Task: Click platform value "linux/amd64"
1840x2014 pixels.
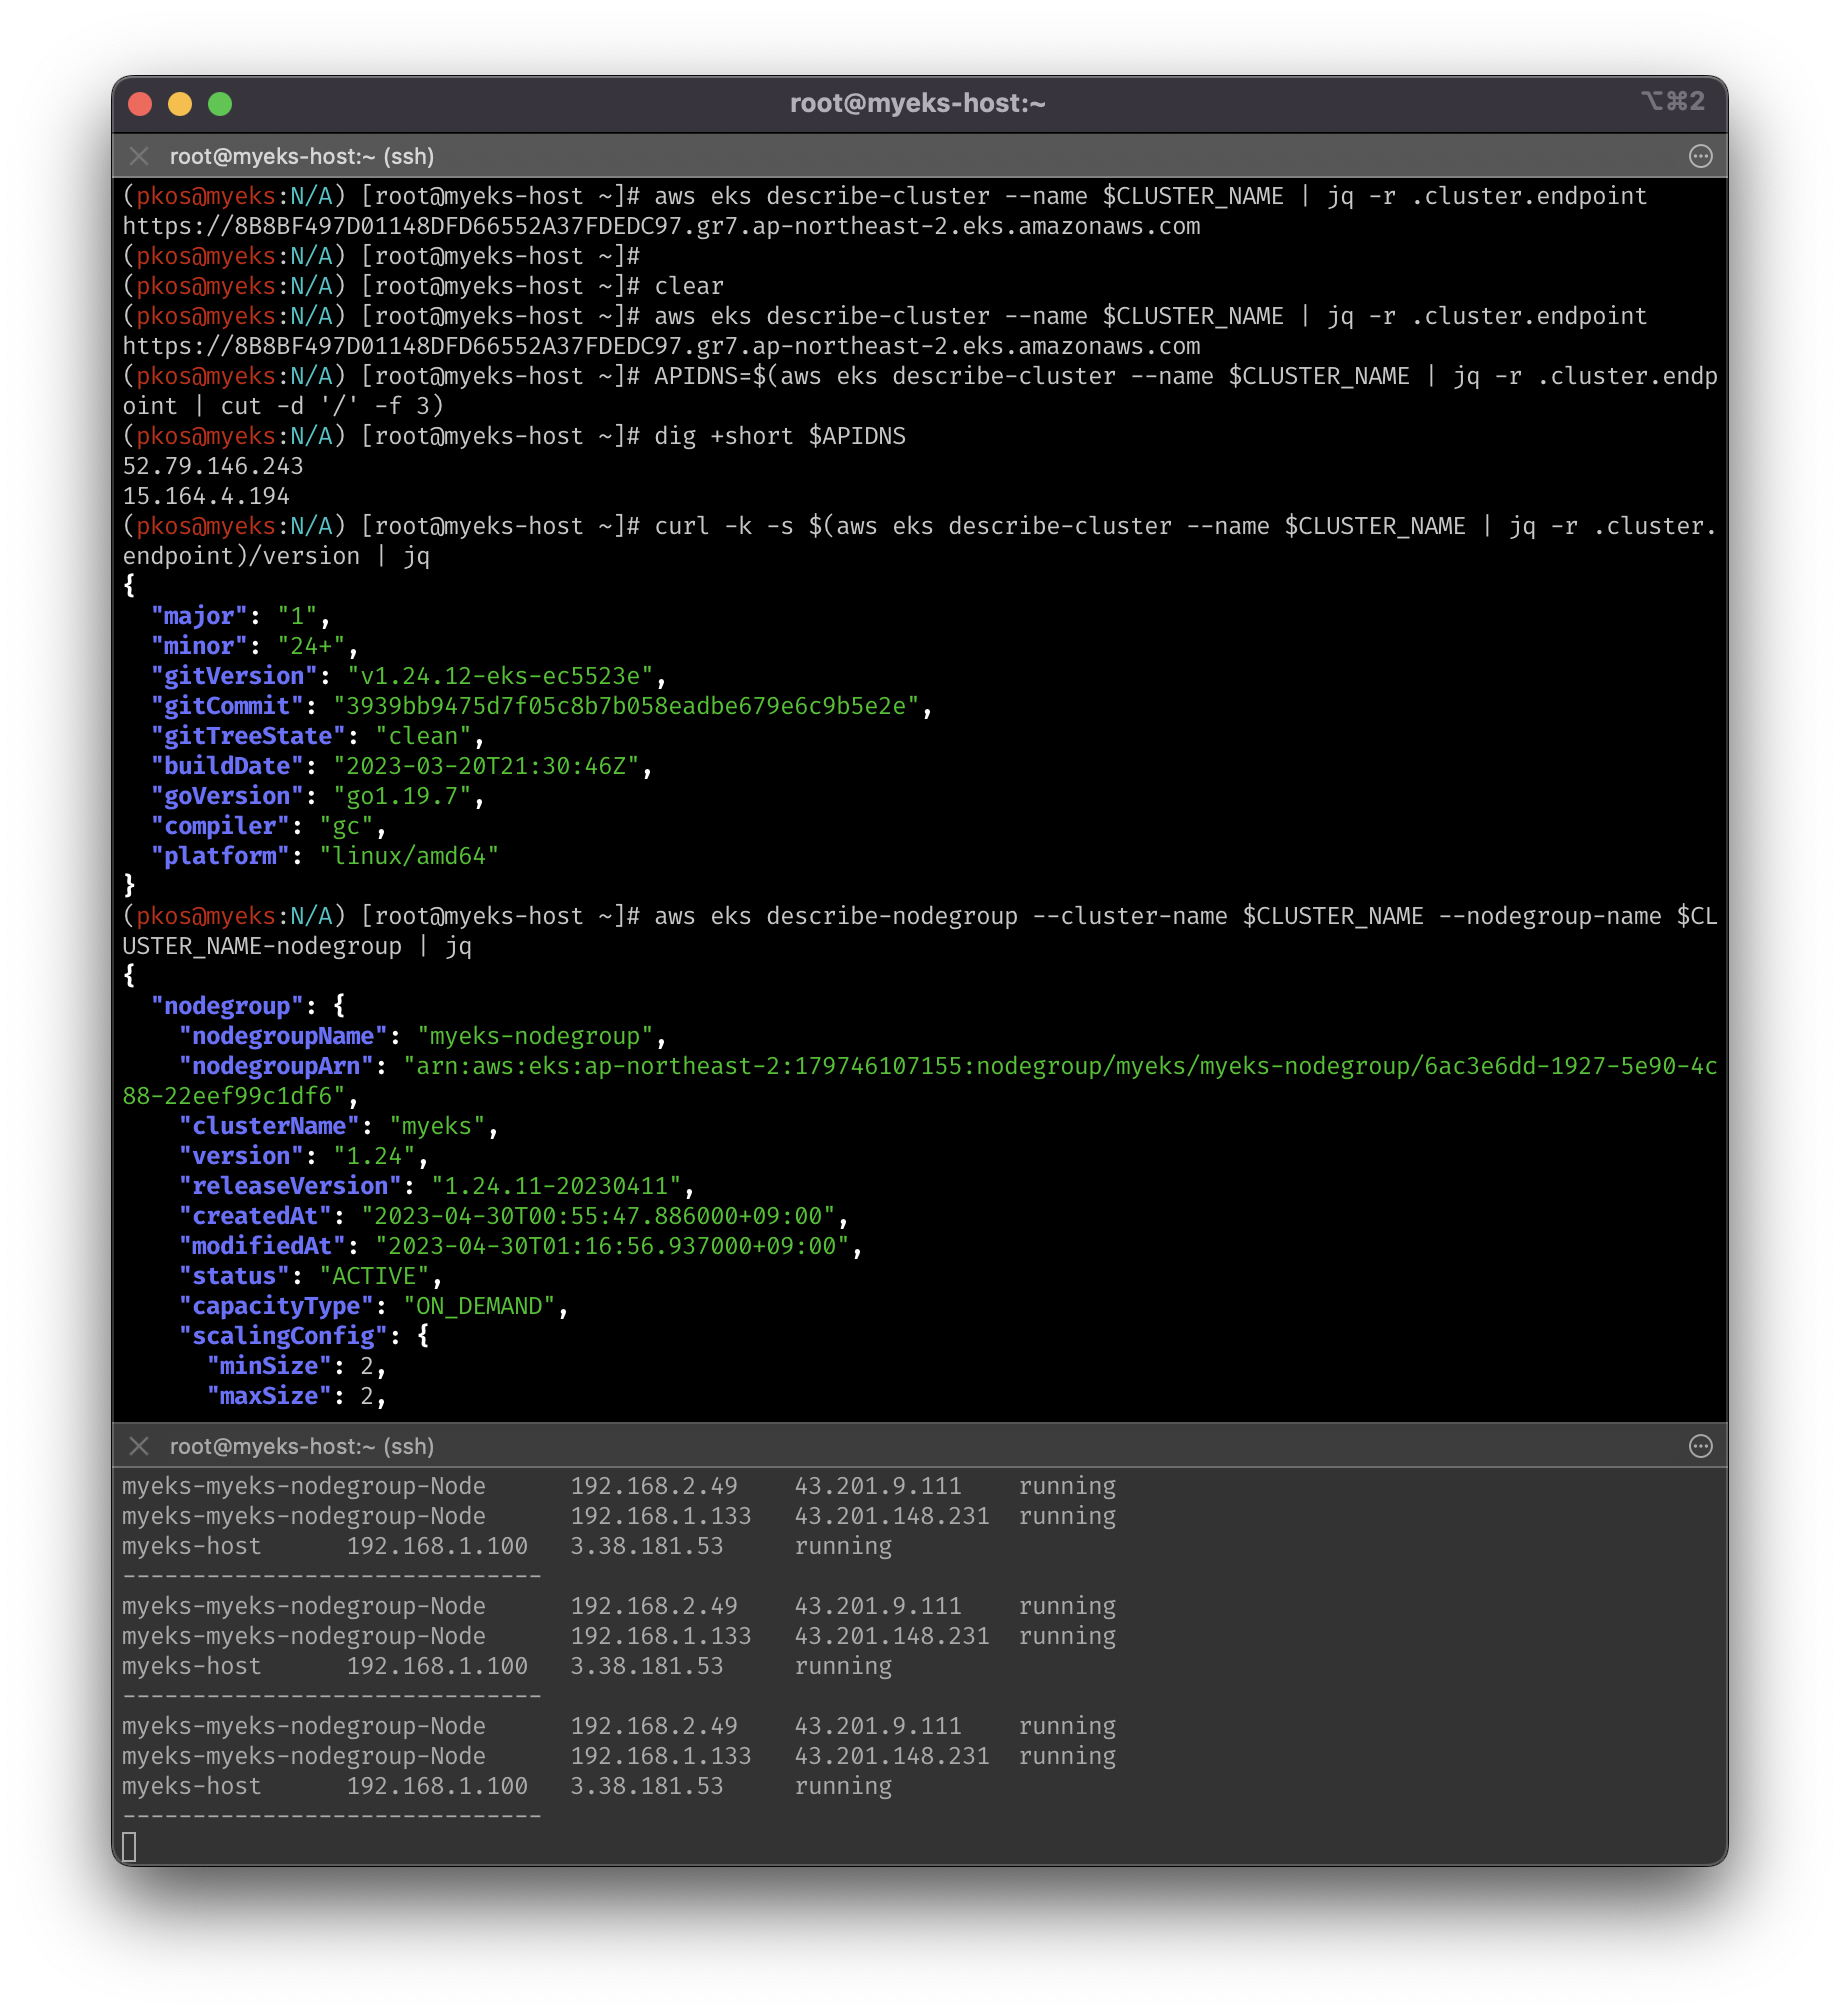Action: coord(409,856)
